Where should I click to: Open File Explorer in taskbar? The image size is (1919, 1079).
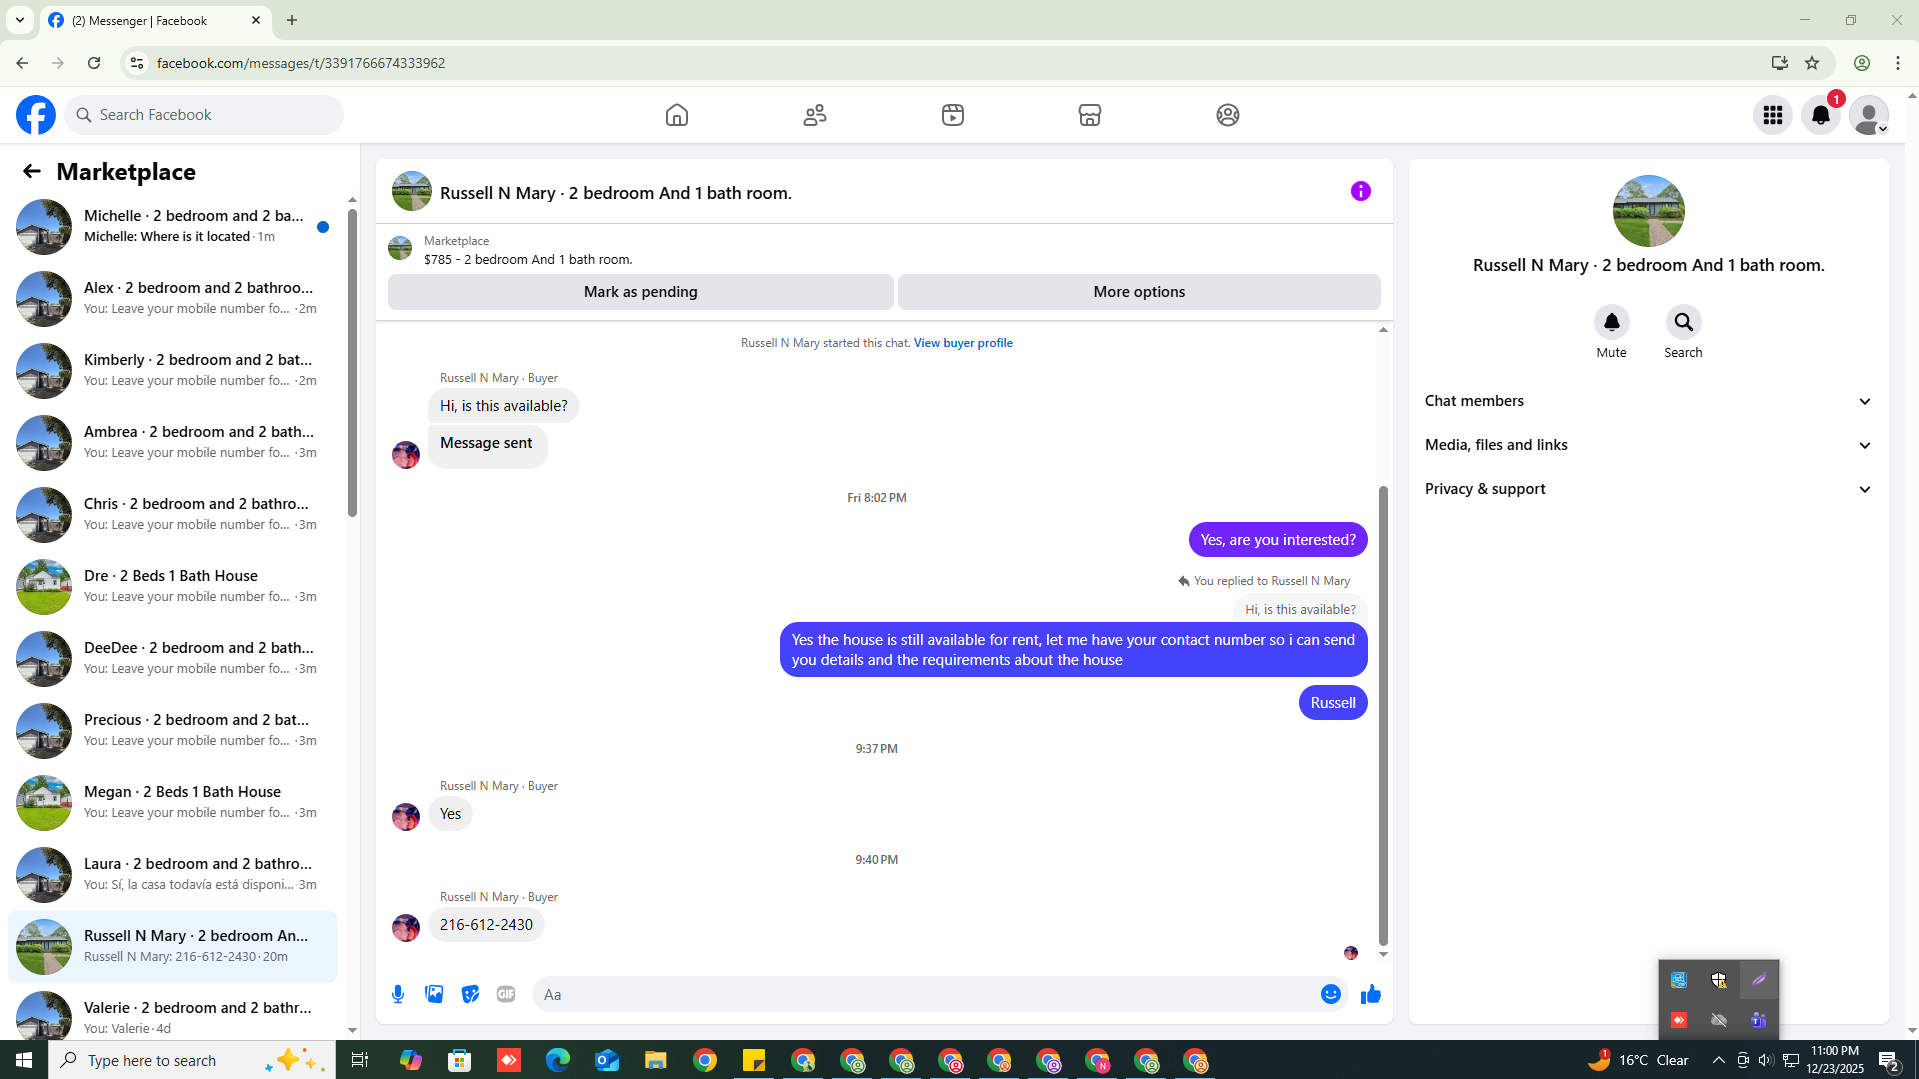(x=656, y=1060)
